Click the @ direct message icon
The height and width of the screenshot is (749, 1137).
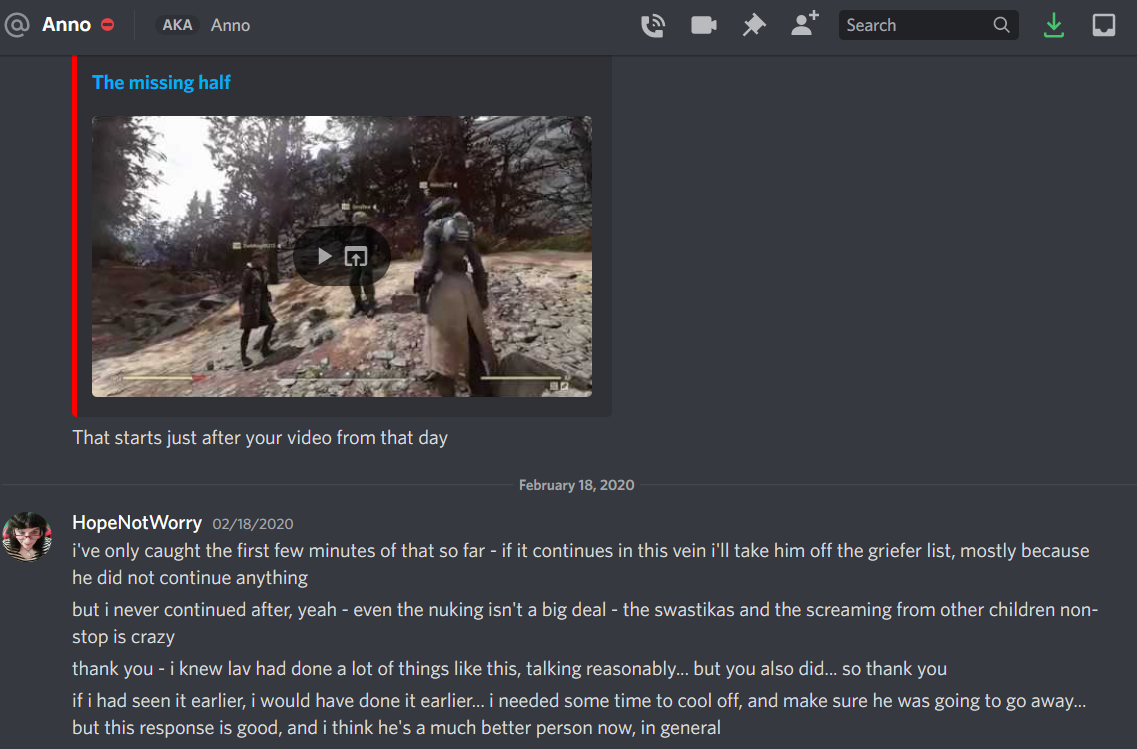(x=17, y=25)
